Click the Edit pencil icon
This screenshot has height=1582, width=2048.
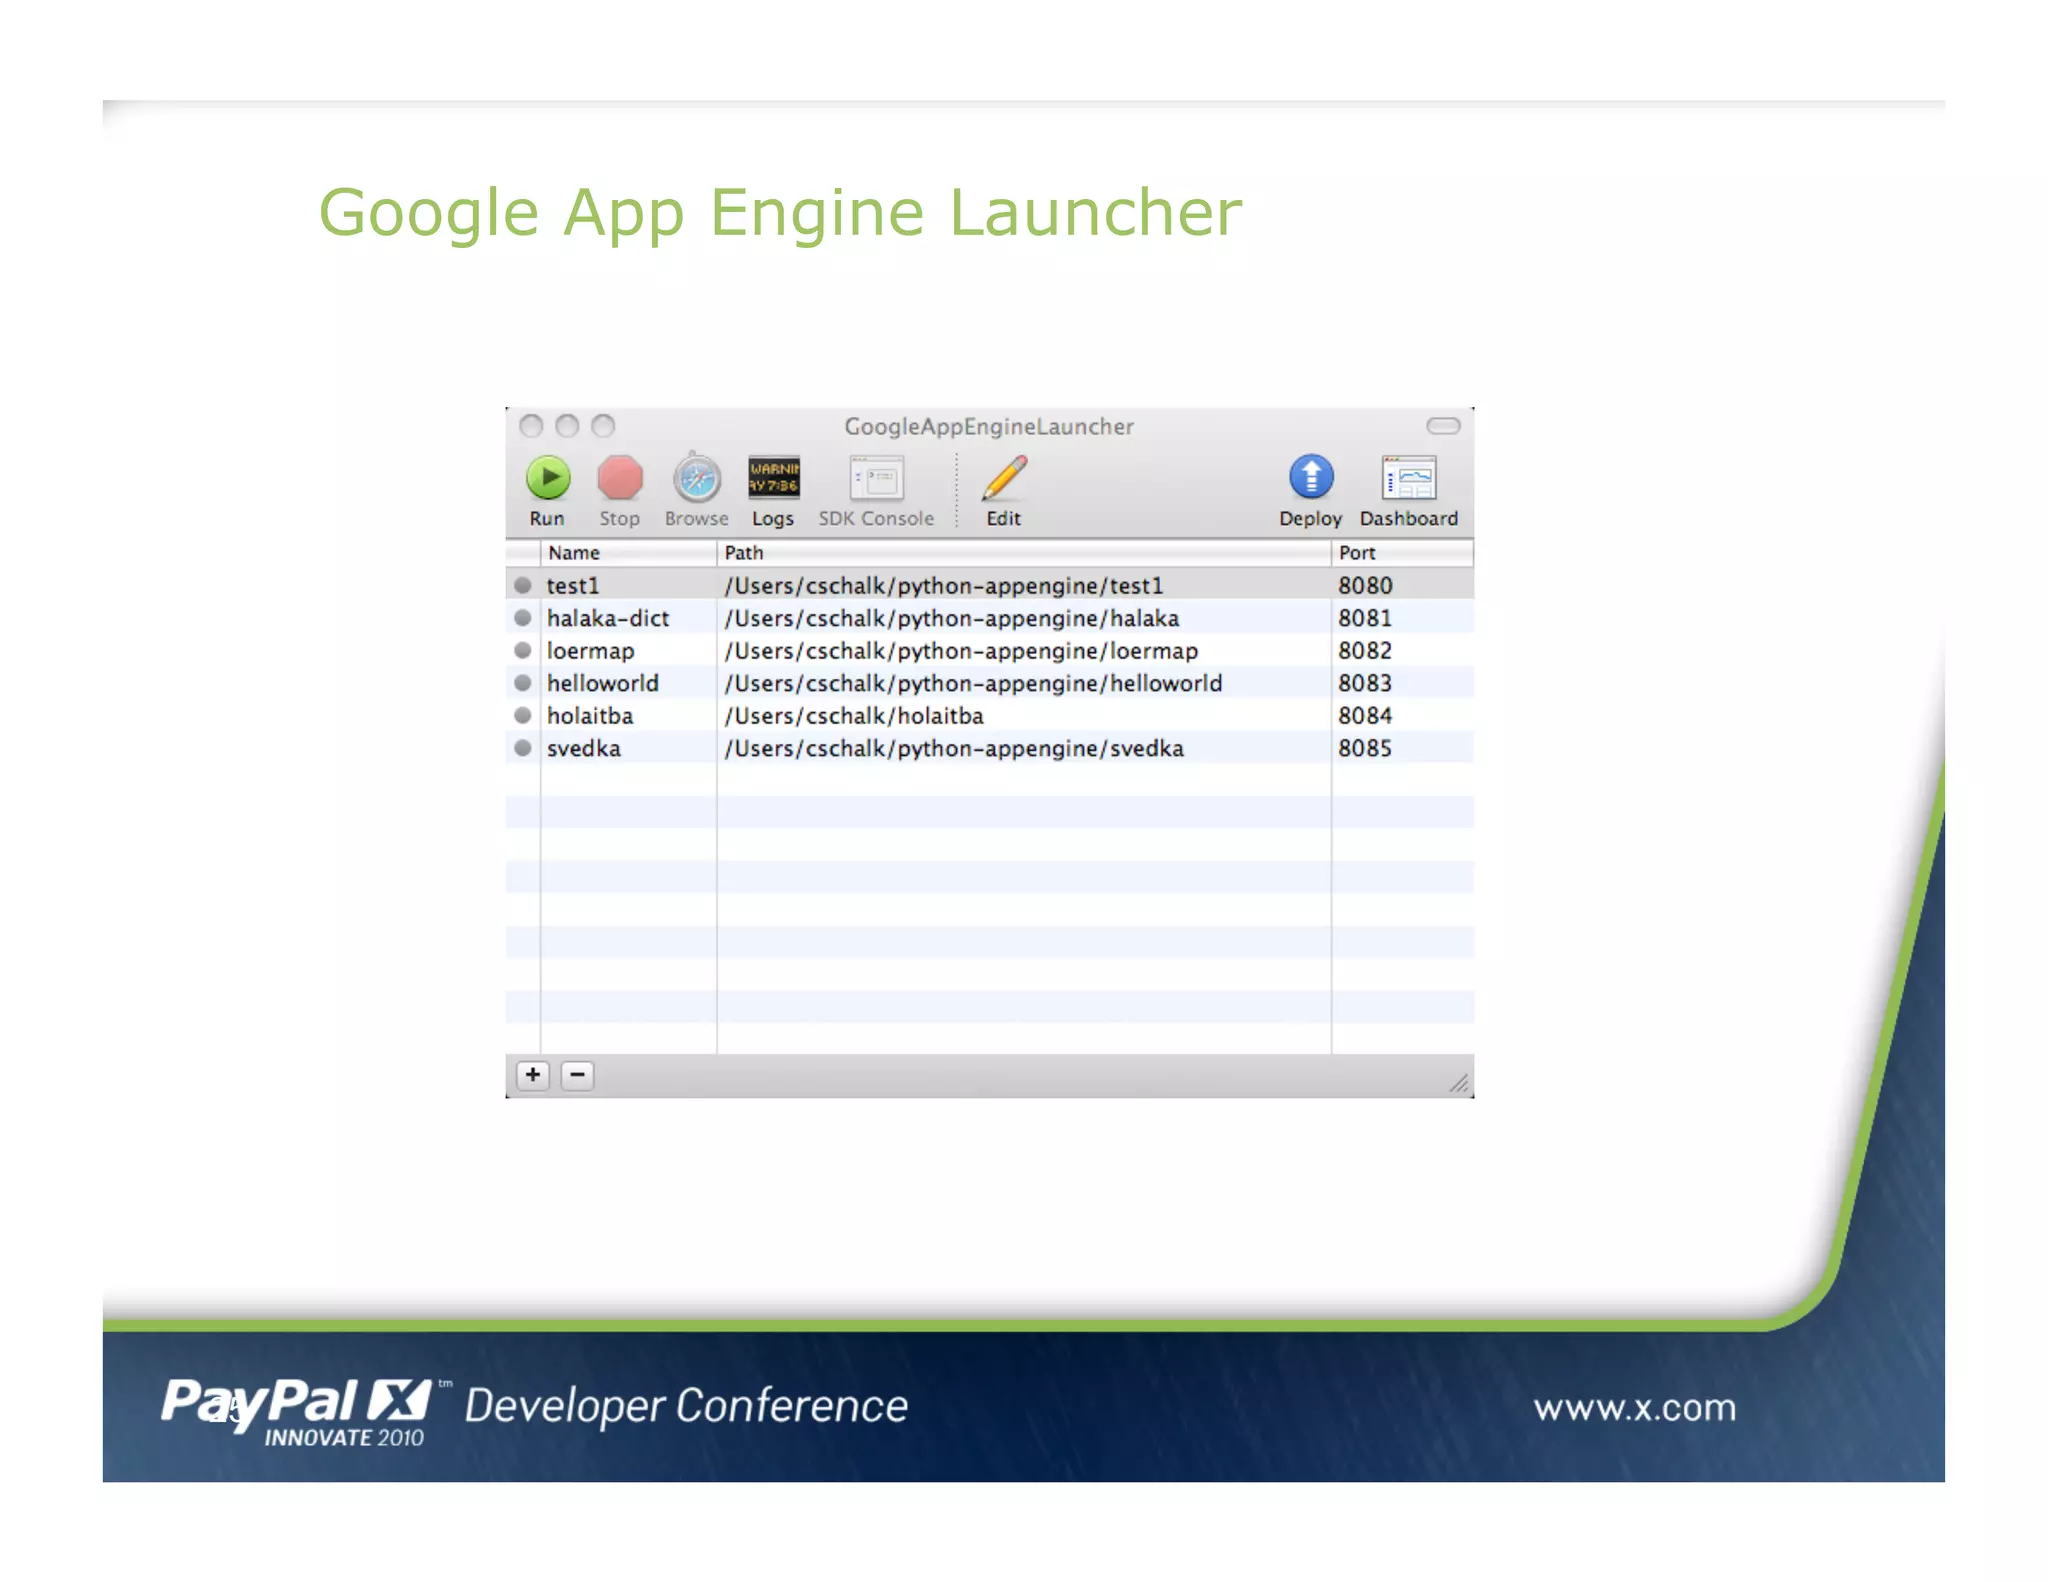pyautogui.click(x=1004, y=478)
